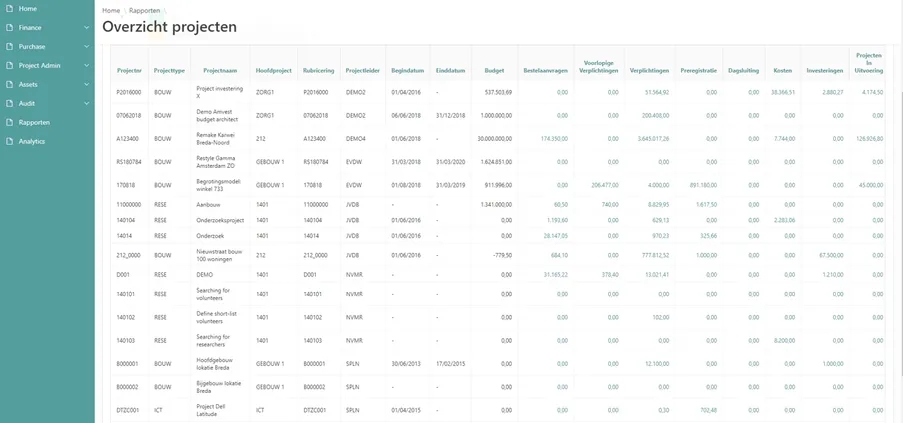Click the Project Admin document icon
This screenshot has width=903, height=423.
click(x=9, y=66)
